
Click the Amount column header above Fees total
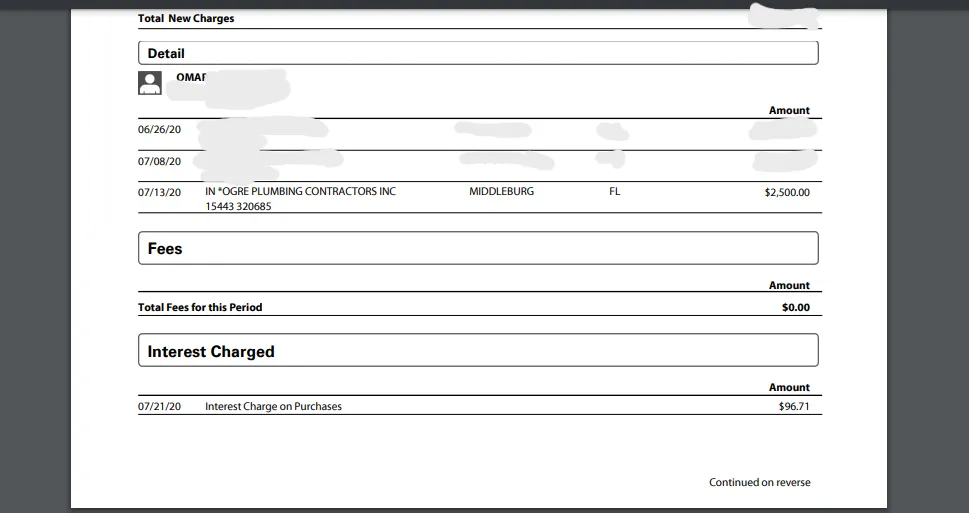789,286
